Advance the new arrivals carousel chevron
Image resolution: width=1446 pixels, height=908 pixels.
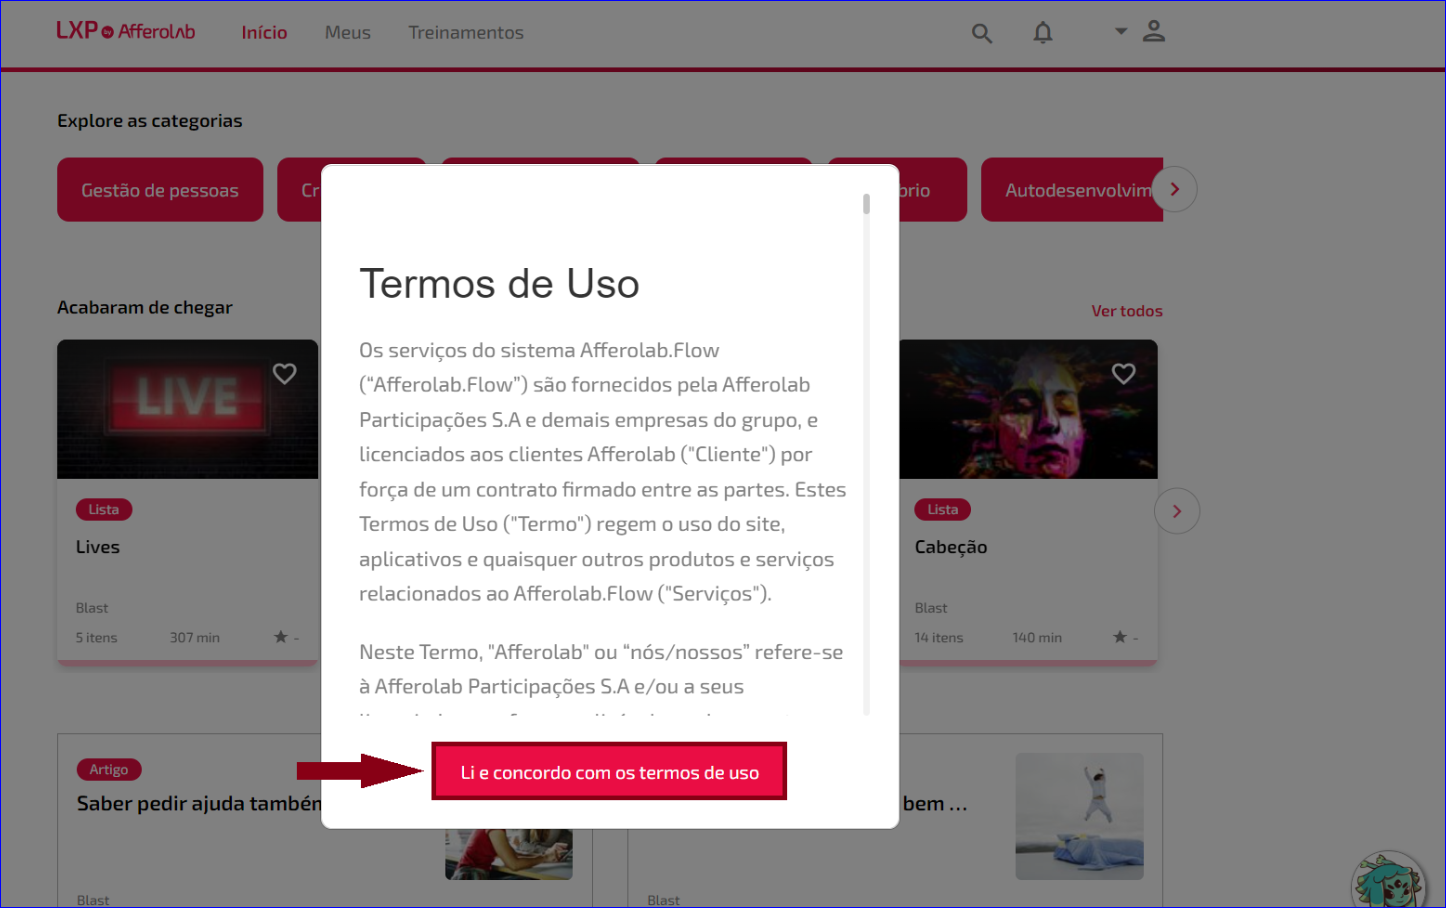pyautogui.click(x=1177, y=511)
